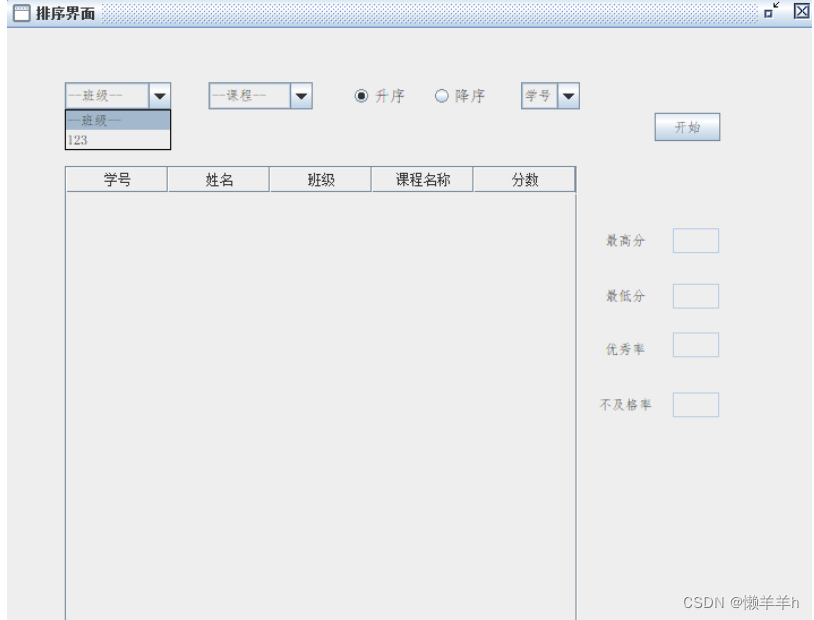814x620 pixels.
Task: Select the 升序 radio button
Action: click(361, 96)
